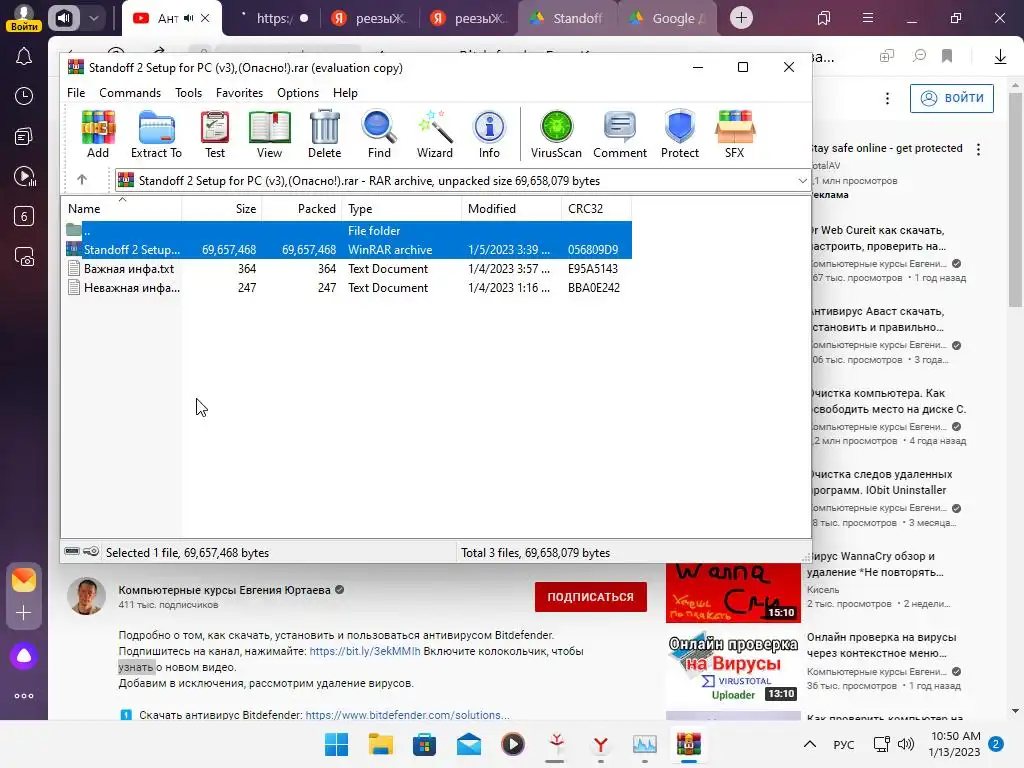1024x768 pixels.
Task: Open File Explorer from taskbar
Action: pyautogui.click(x=380, y=744)
